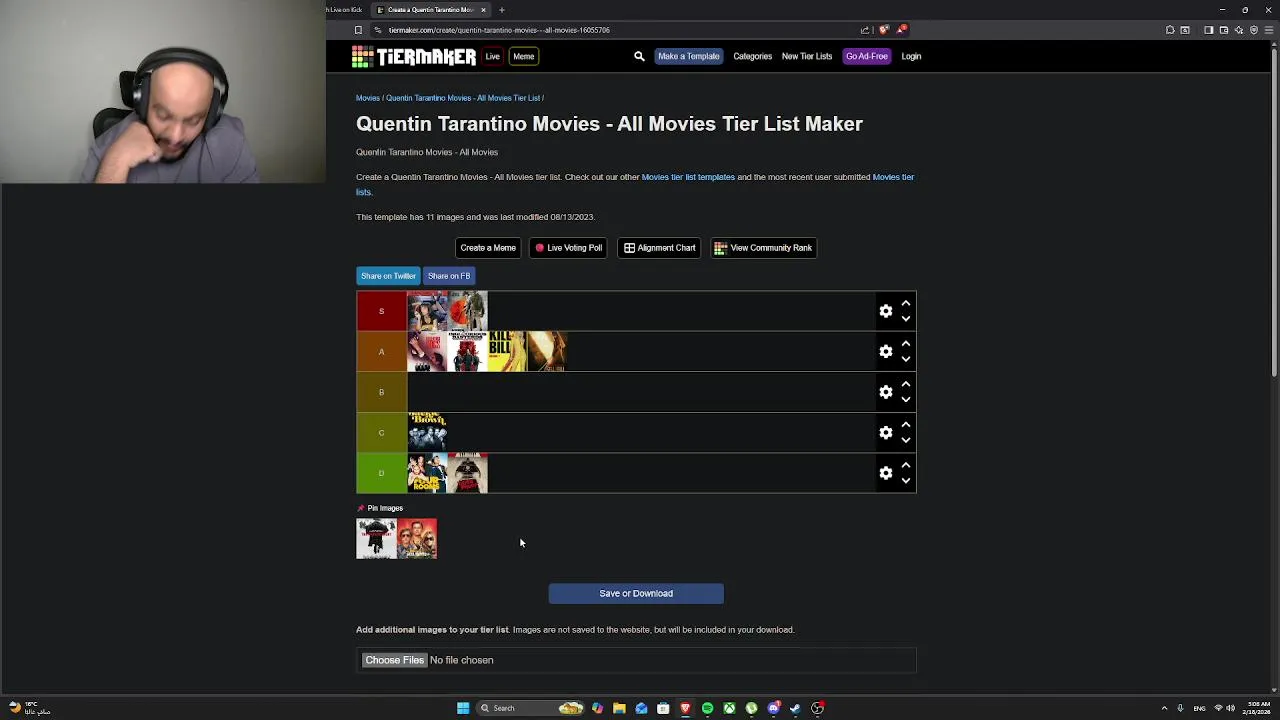This screenshot has height=720, width=1280.
Task: Follow the Movies breadcrumb link
Action: tap(367, 98)
